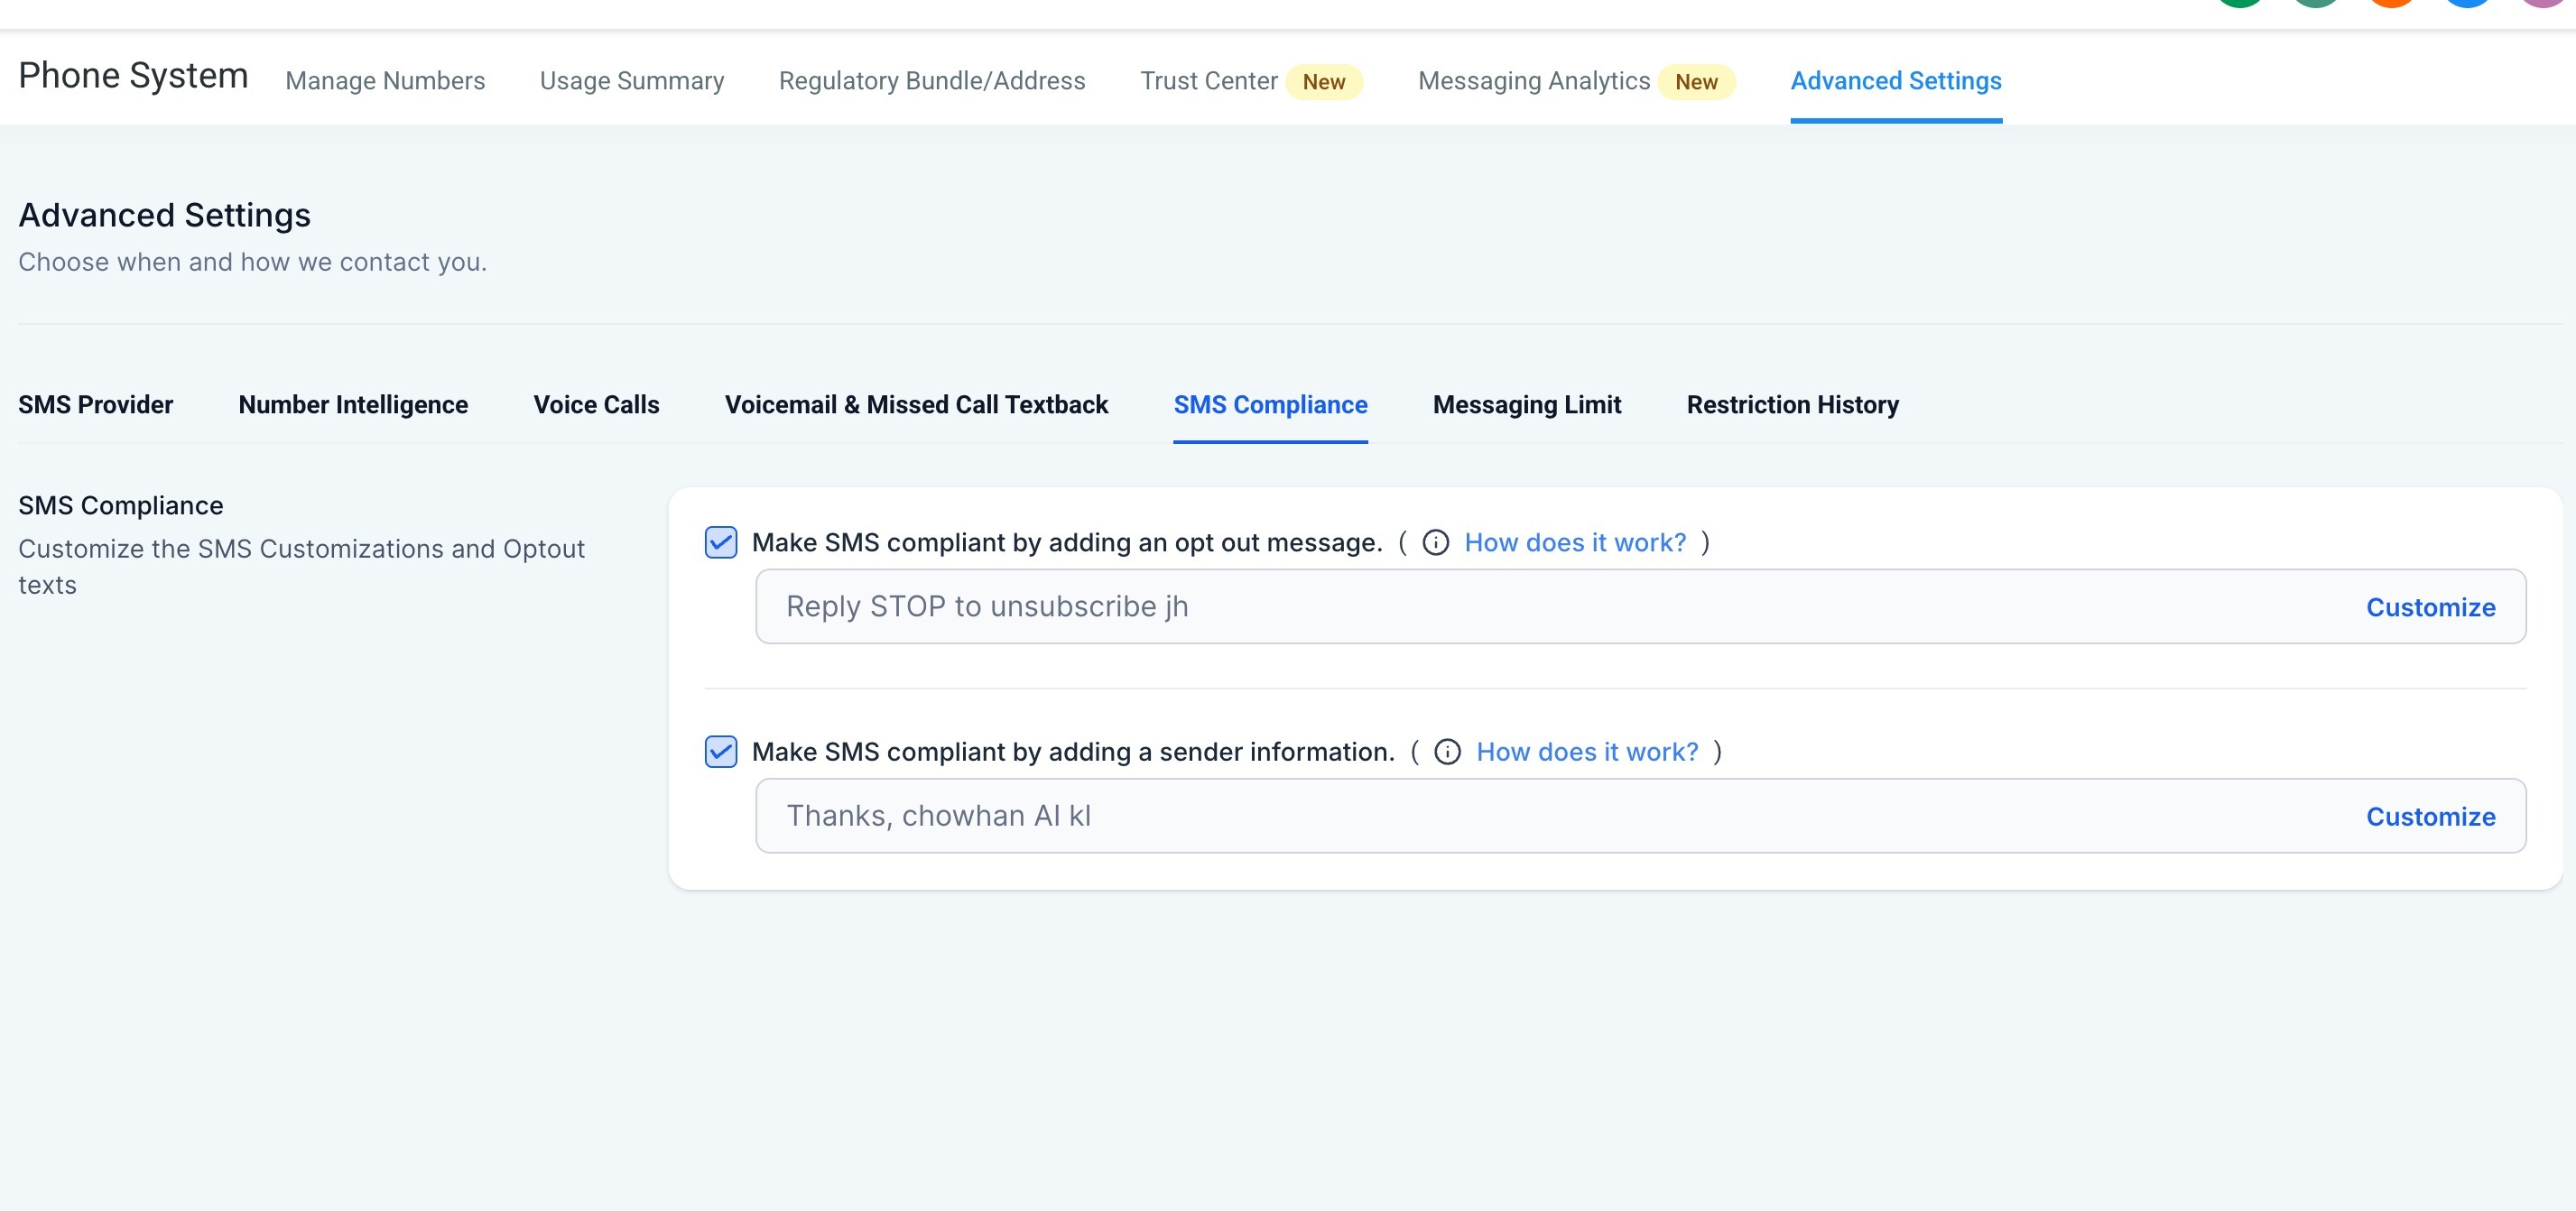
Task: Open Voicemail & Missed Call Textback
Action: (x=915, y=404)
